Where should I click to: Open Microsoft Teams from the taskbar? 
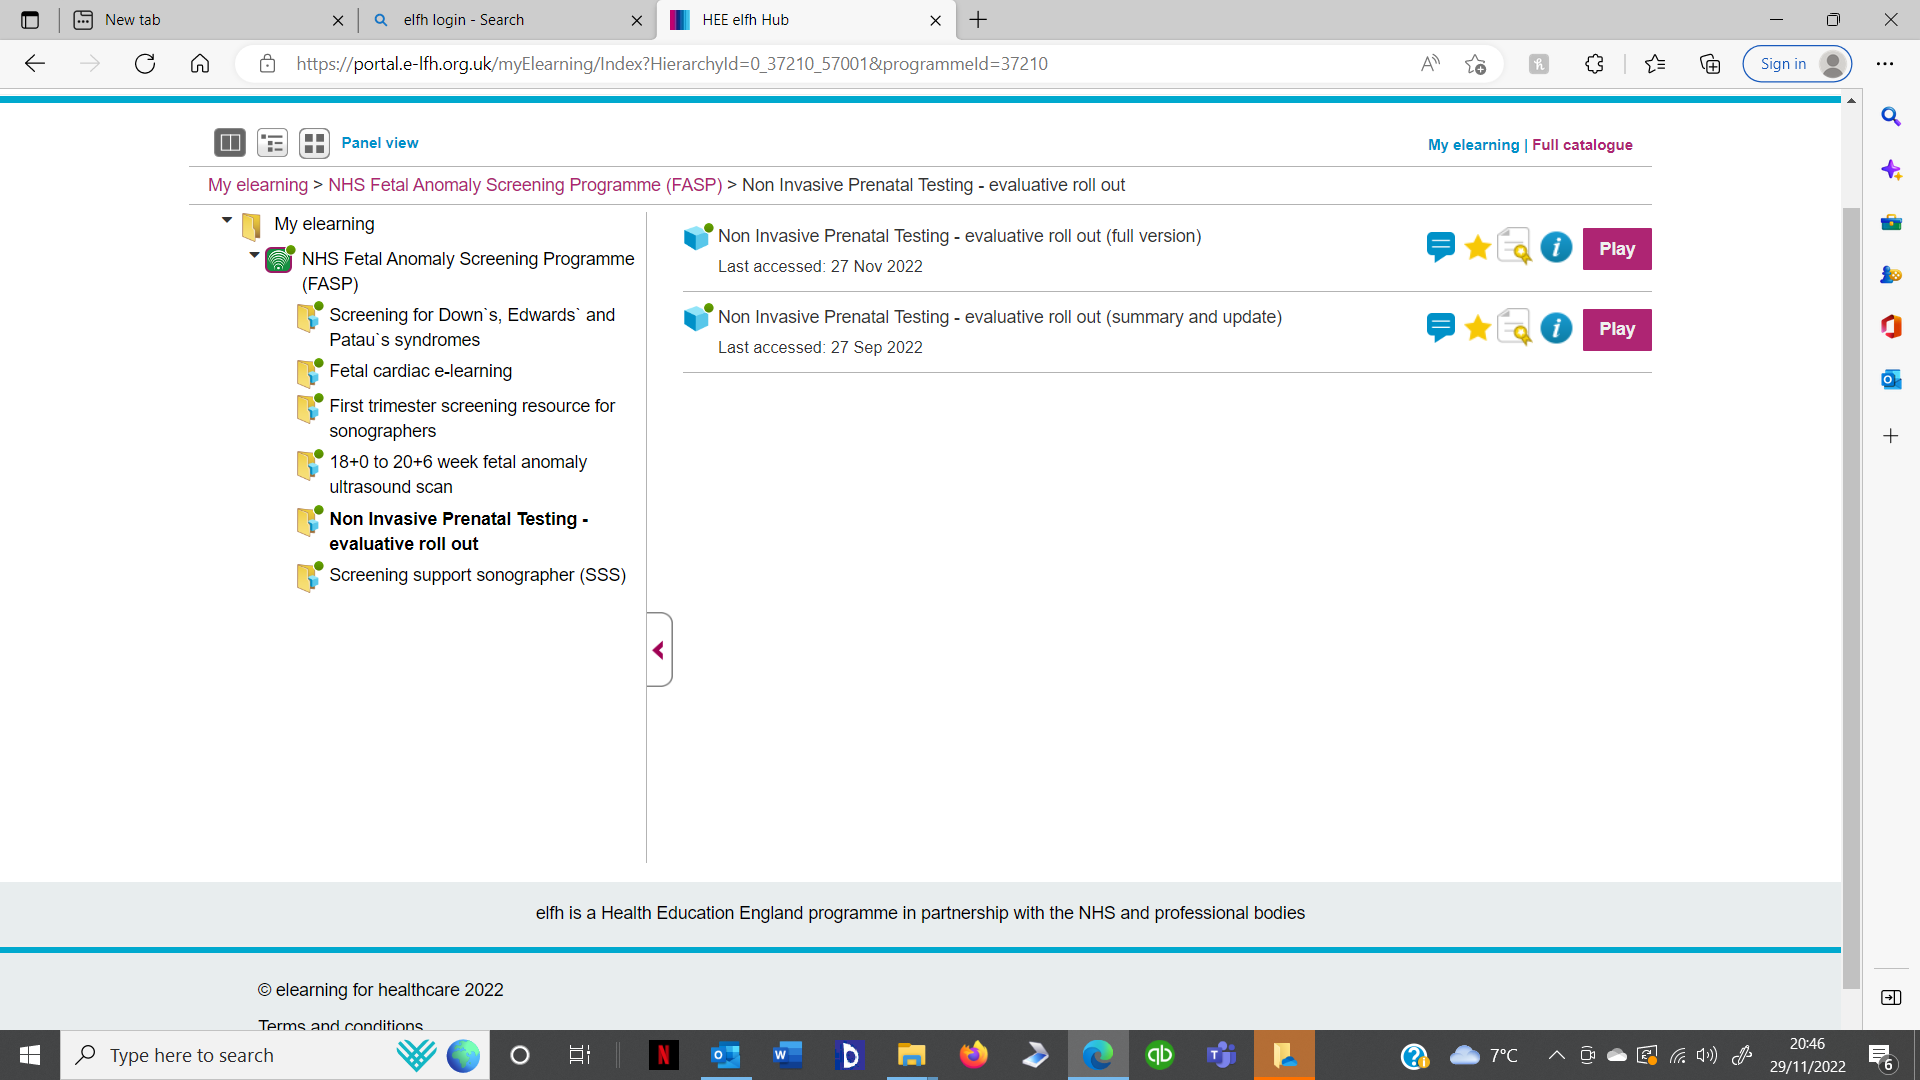[1221, 1055]
